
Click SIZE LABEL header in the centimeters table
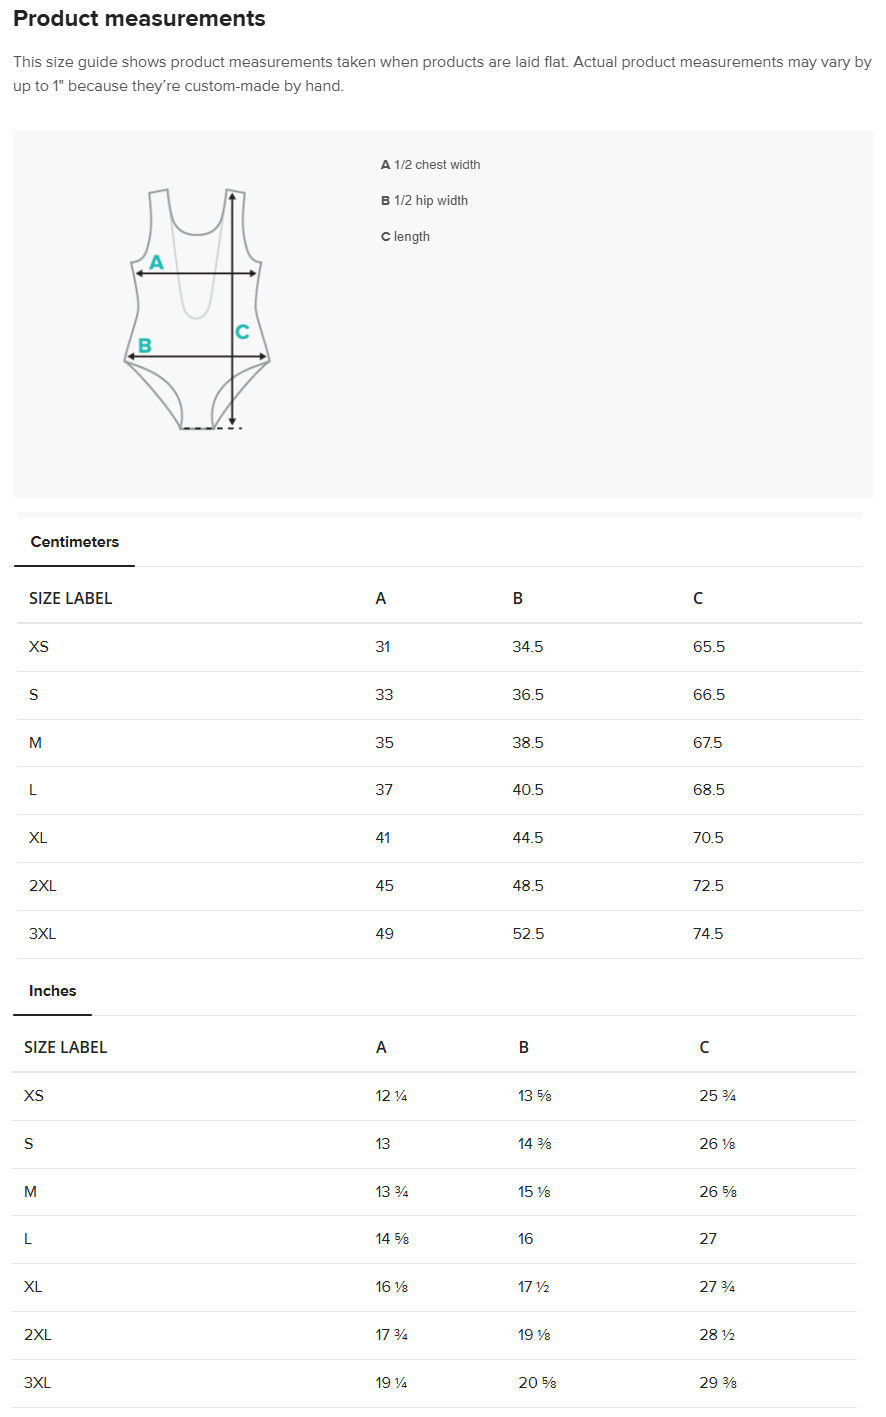[71, 598]
